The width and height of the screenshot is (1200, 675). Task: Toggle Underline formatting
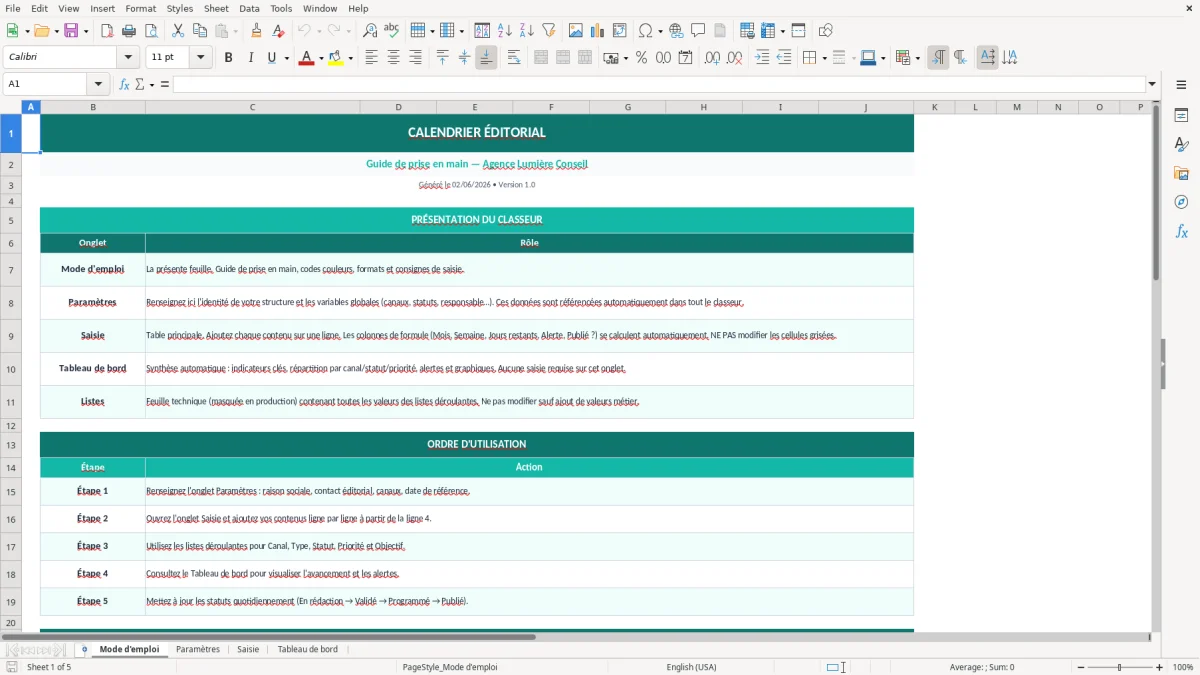click(x=271, y=58)
